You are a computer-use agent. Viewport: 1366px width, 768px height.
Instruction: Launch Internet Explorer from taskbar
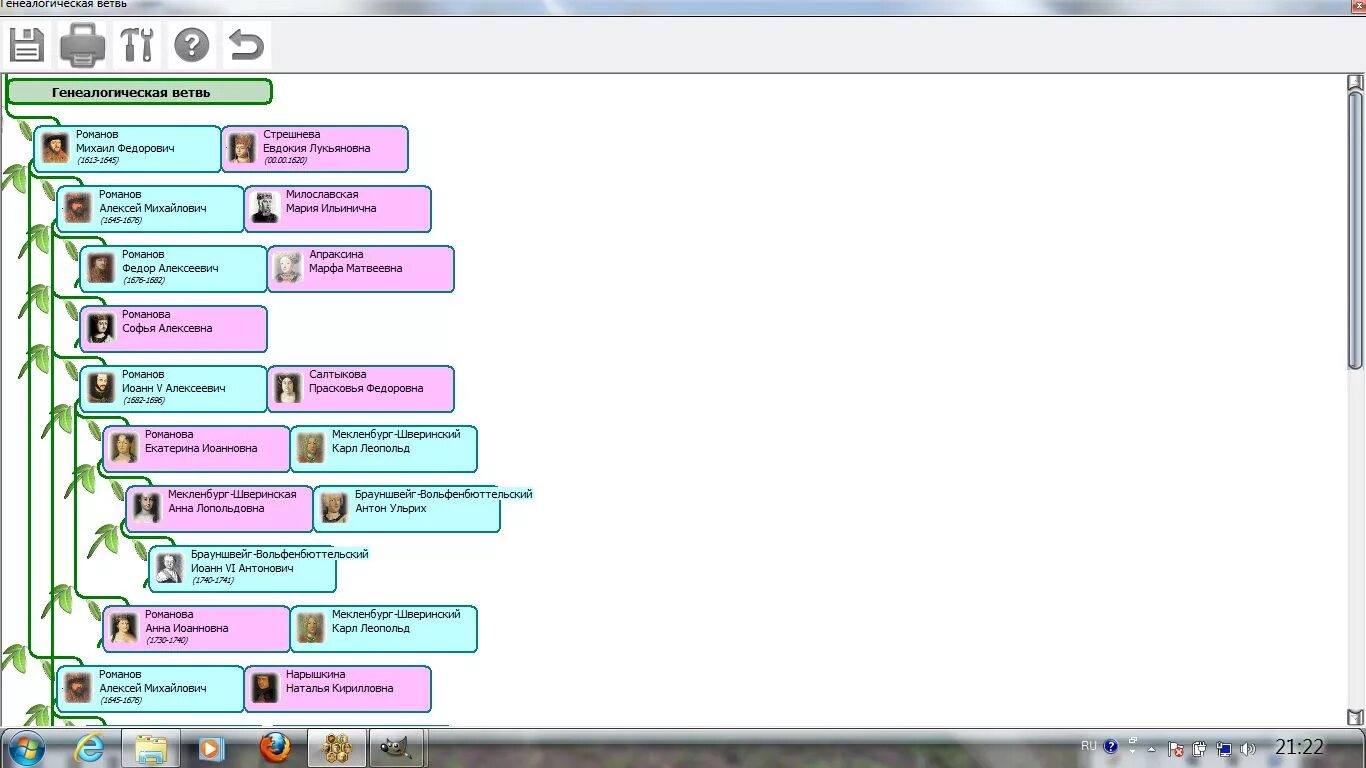click(89, 748)
